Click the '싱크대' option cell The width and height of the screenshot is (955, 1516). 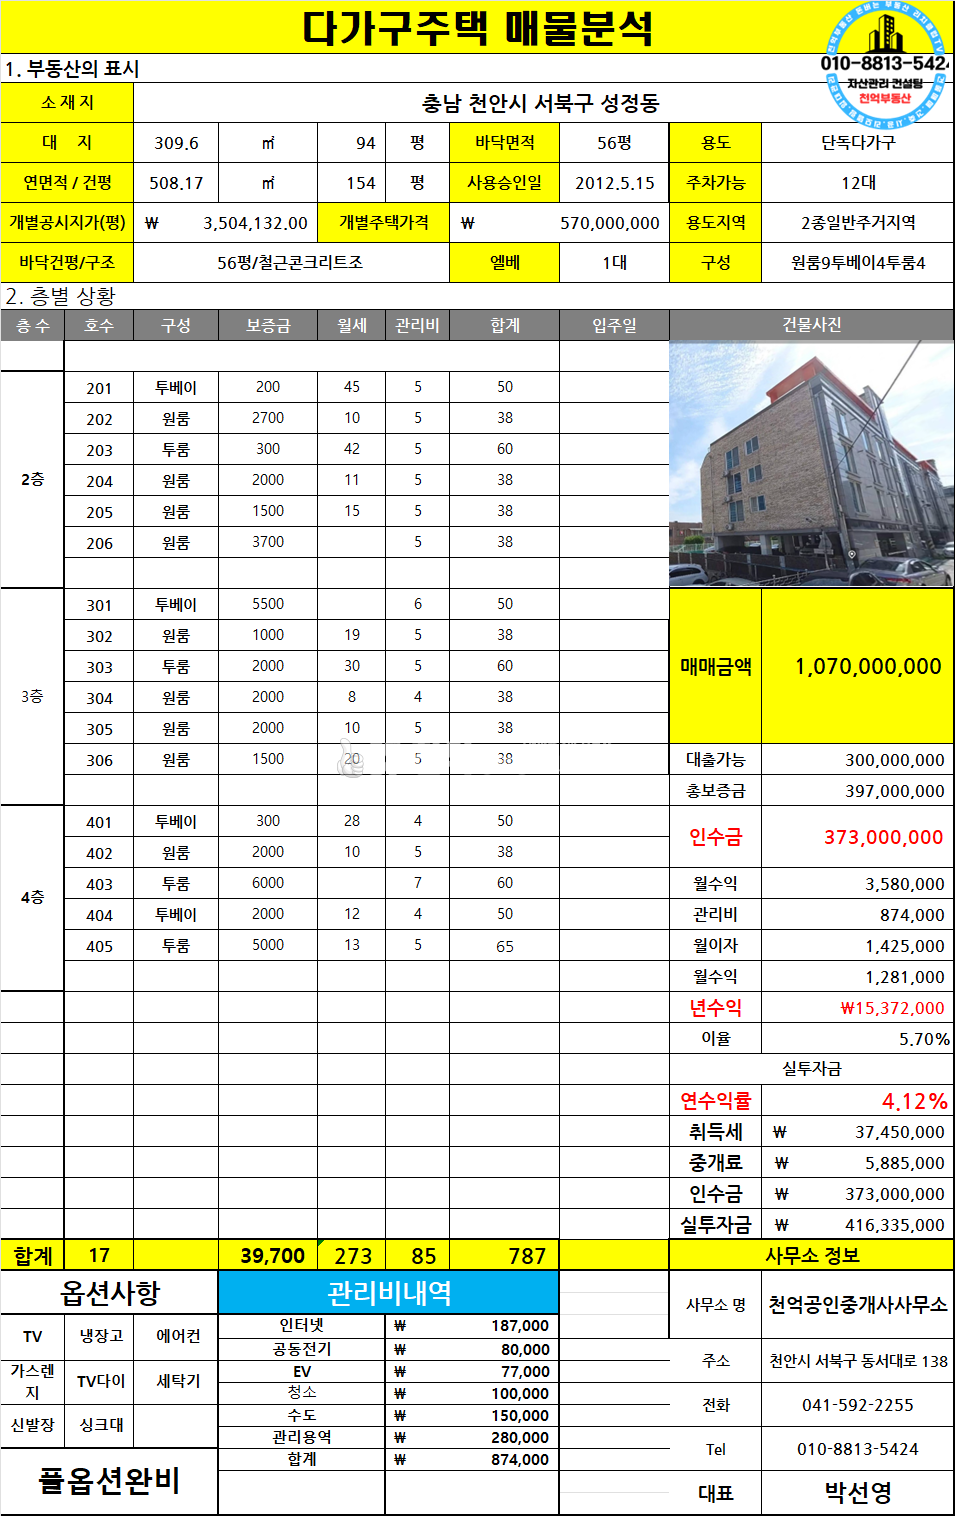point(101,1425)
